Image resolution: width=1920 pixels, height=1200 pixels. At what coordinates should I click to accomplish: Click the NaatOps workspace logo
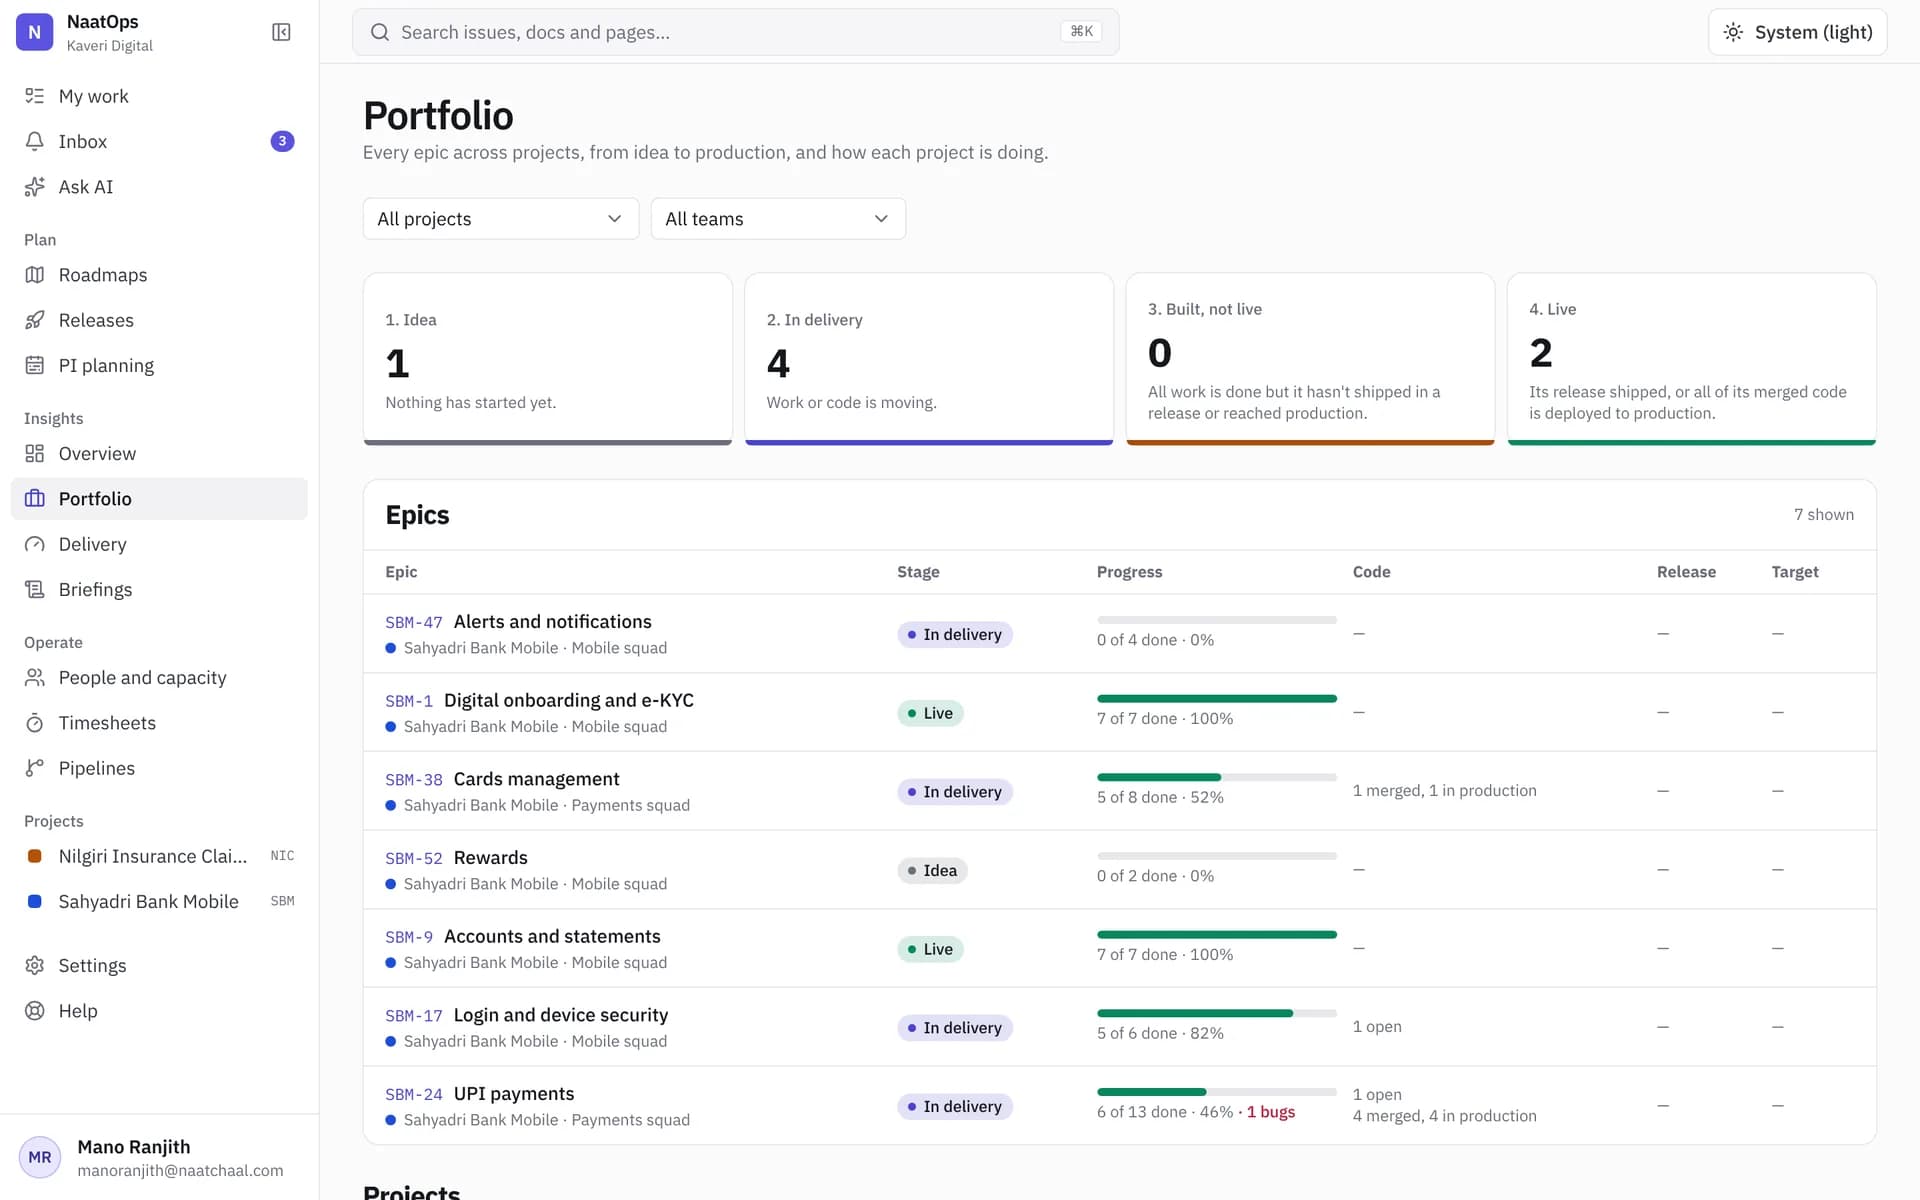[x=35, y=32]
